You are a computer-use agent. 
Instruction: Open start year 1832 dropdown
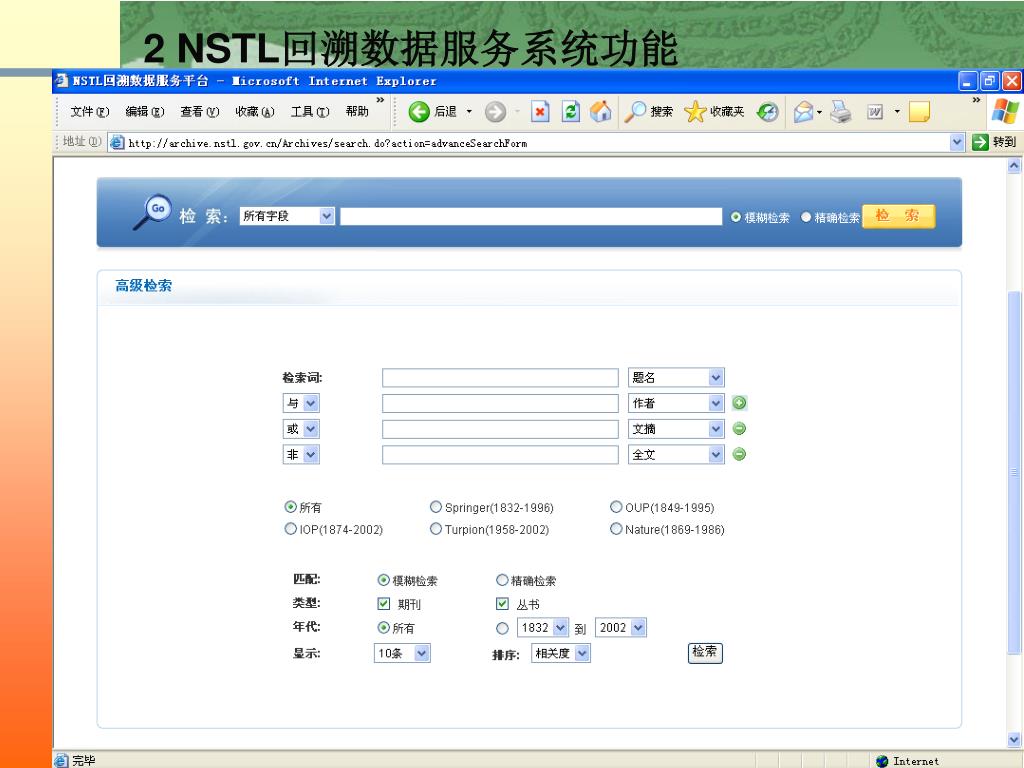(543, 628)
